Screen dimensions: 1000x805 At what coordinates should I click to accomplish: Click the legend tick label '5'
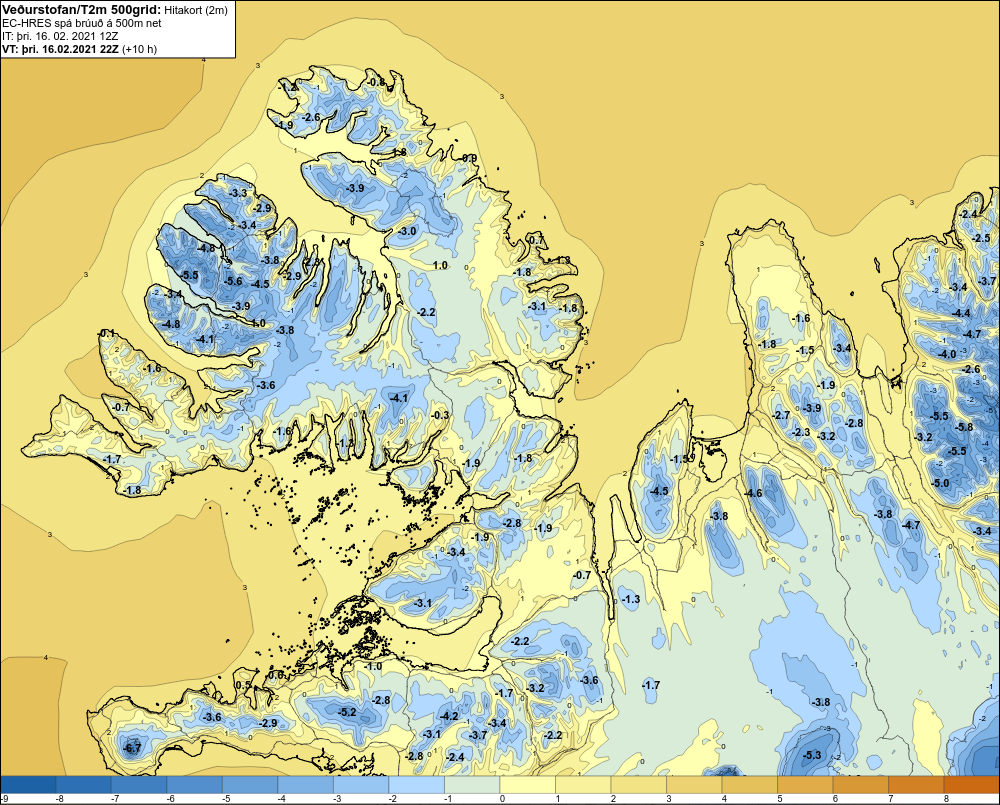click(x=779, y=799)
